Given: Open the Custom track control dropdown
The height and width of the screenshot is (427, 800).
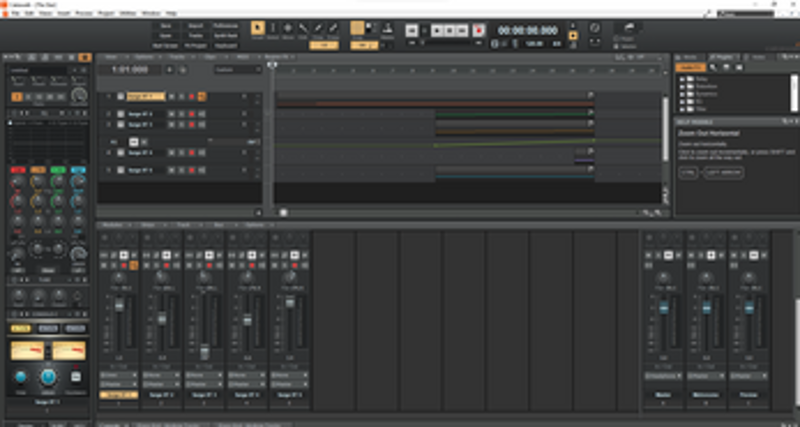Looking at the screenshot, I should click(x=238, y=69).
